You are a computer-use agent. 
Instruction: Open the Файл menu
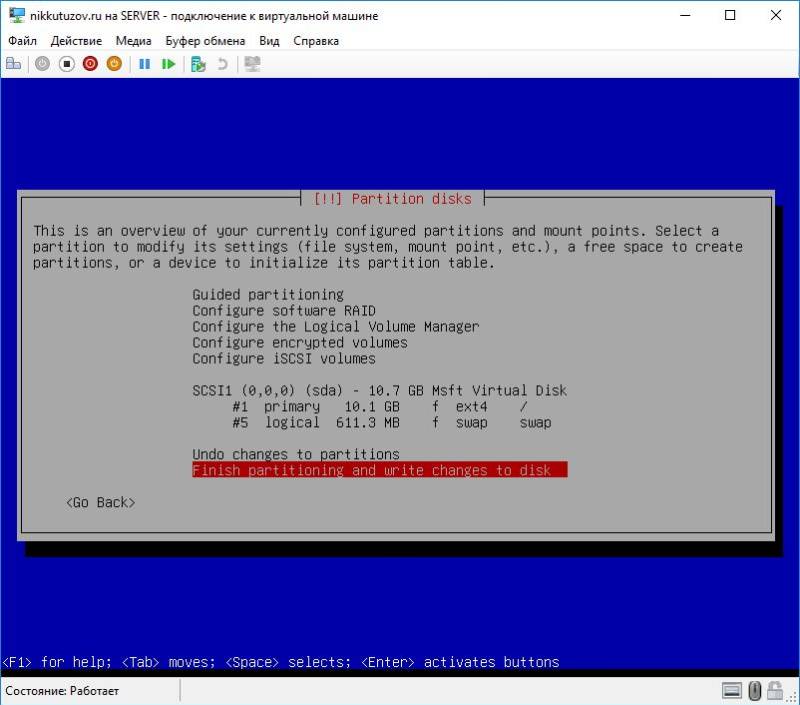(22, 41)
